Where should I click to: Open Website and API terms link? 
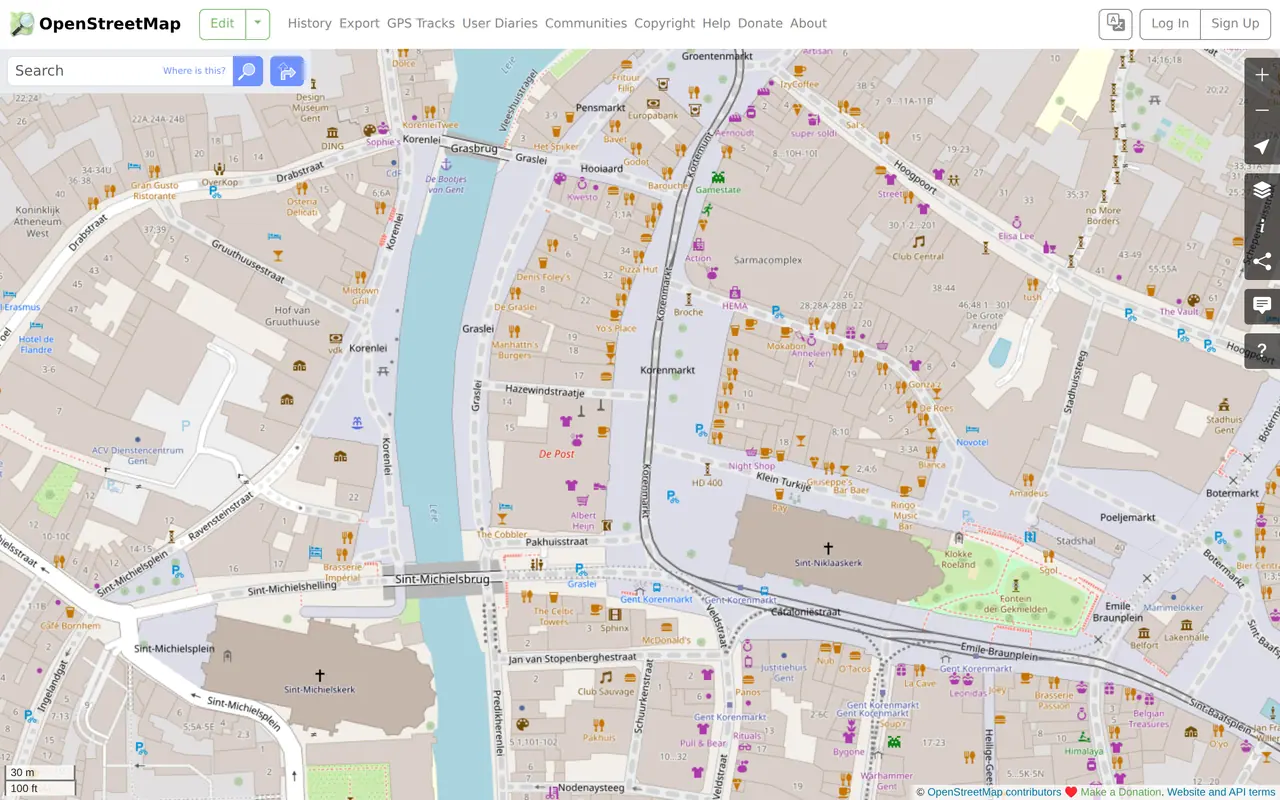click(1221, 792)
